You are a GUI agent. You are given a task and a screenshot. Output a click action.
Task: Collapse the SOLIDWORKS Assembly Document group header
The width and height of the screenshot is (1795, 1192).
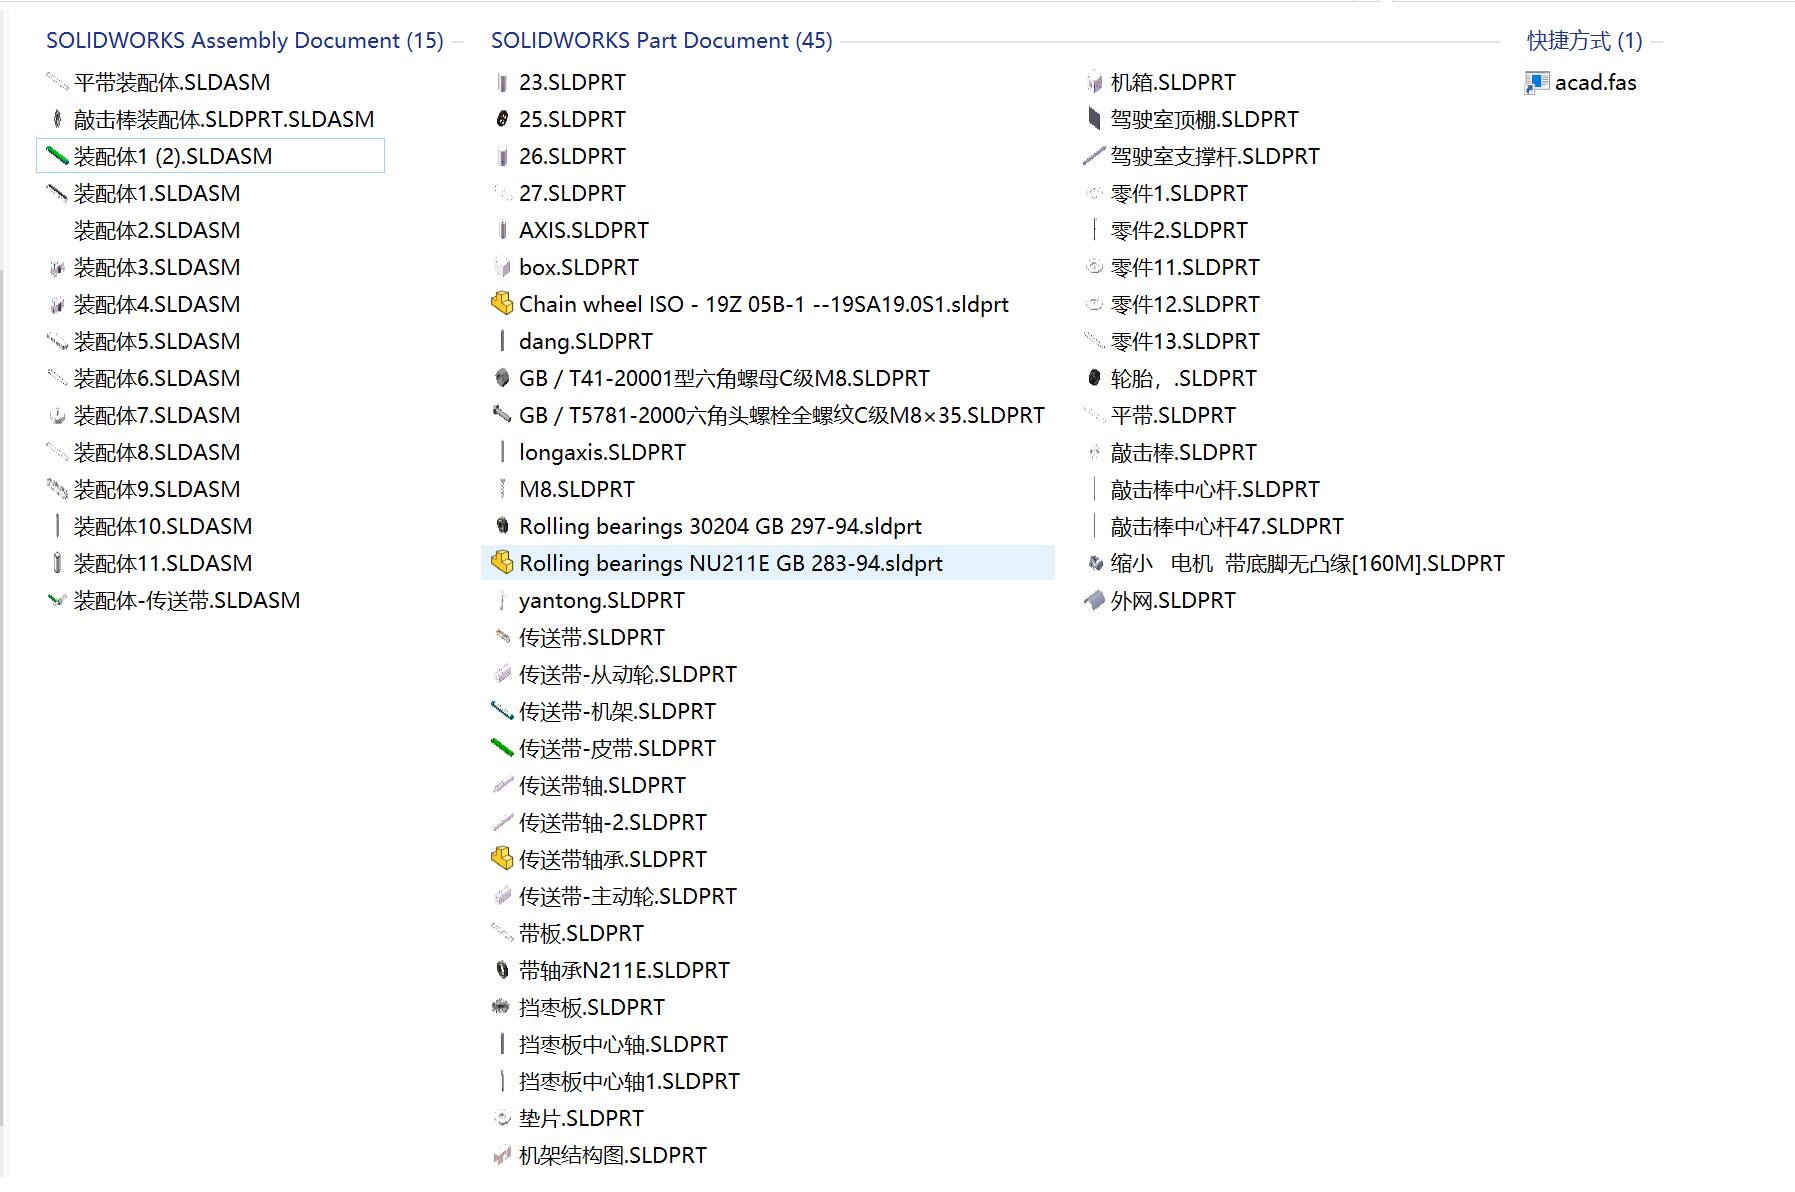(x=245, y=40)
